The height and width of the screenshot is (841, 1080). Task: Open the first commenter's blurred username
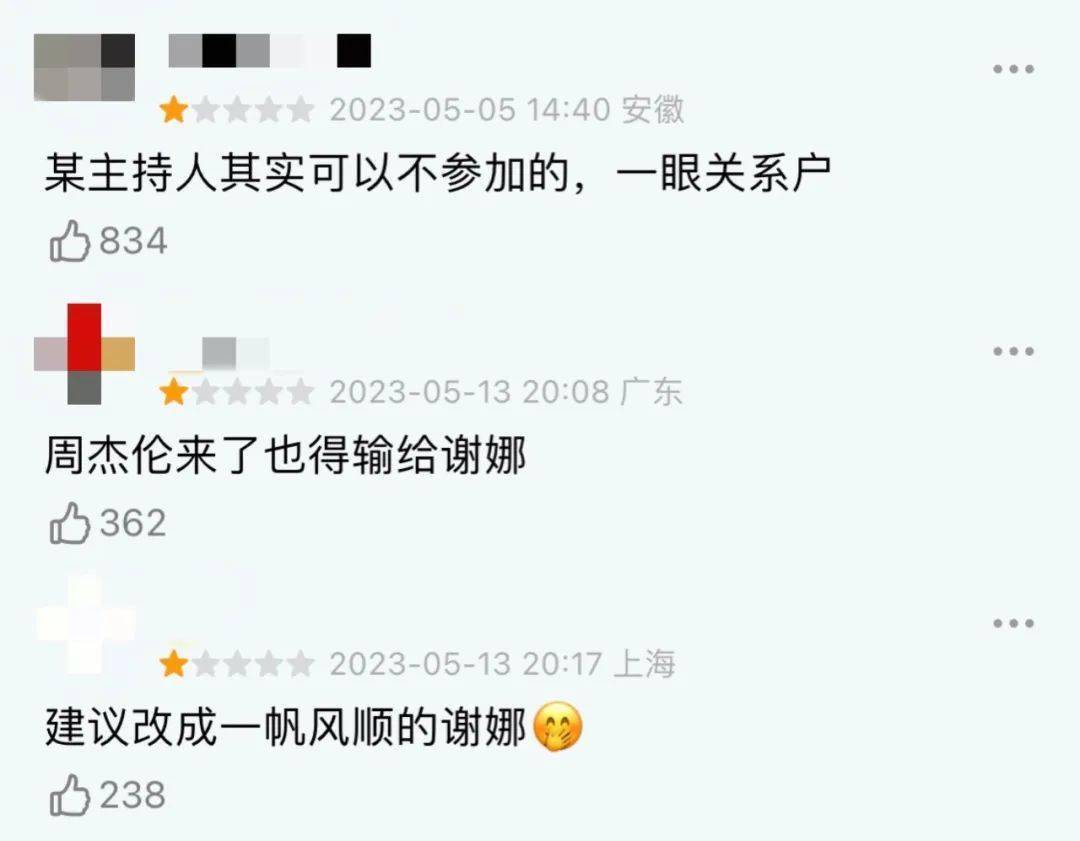[270, 51]
